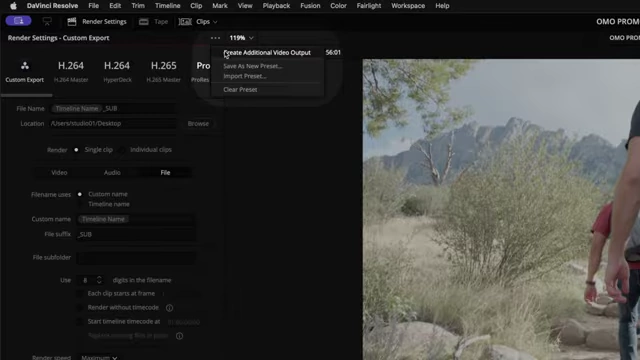Click the three-dots options menu icon
640x360 pixels.
pyautogui.click(x=215, y=38)
